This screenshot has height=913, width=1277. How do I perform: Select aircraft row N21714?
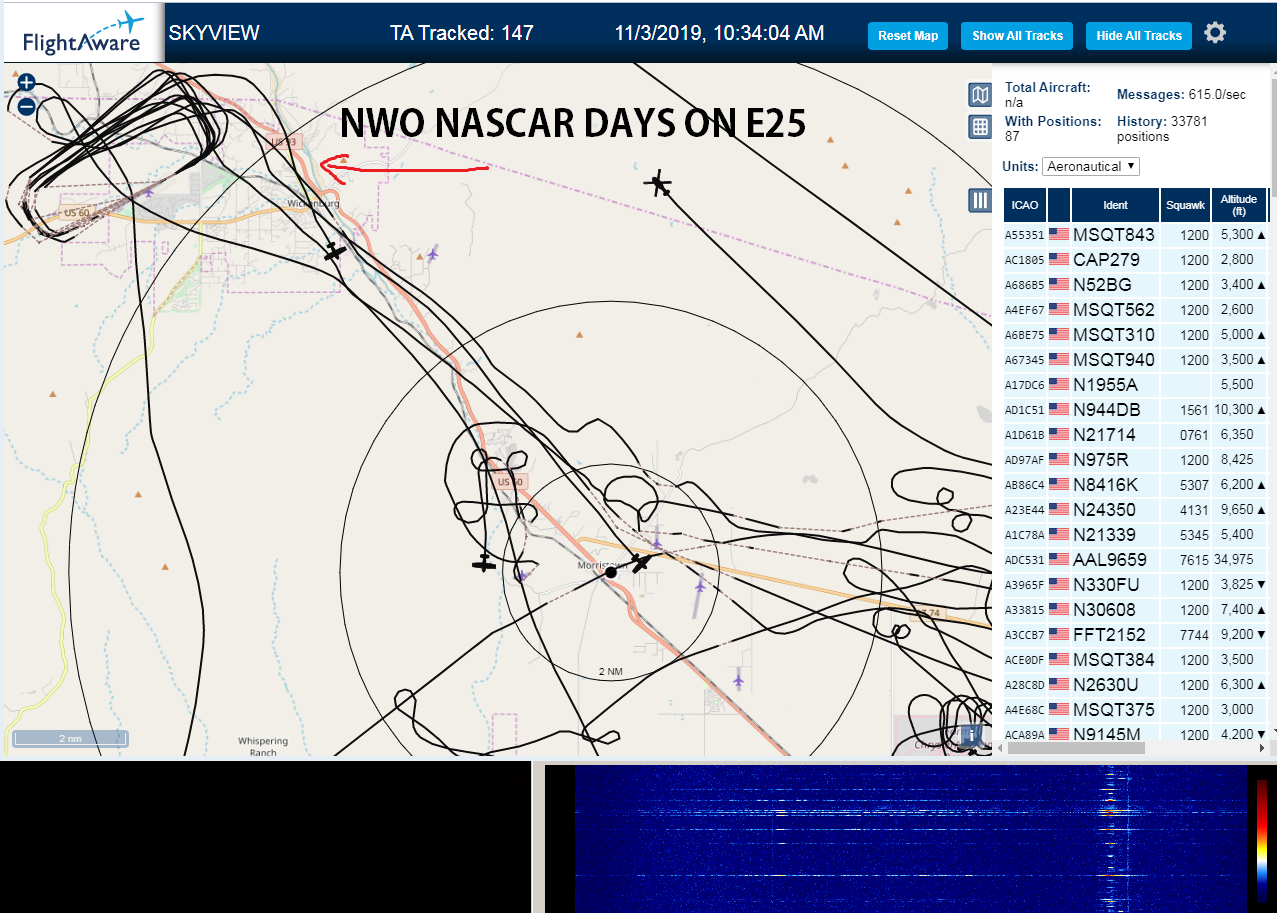(1136, 435)
